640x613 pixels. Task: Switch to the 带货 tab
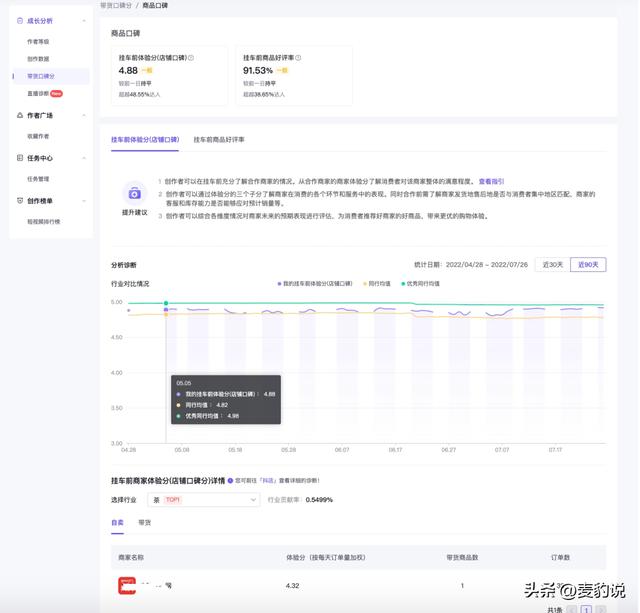(144, 523)
